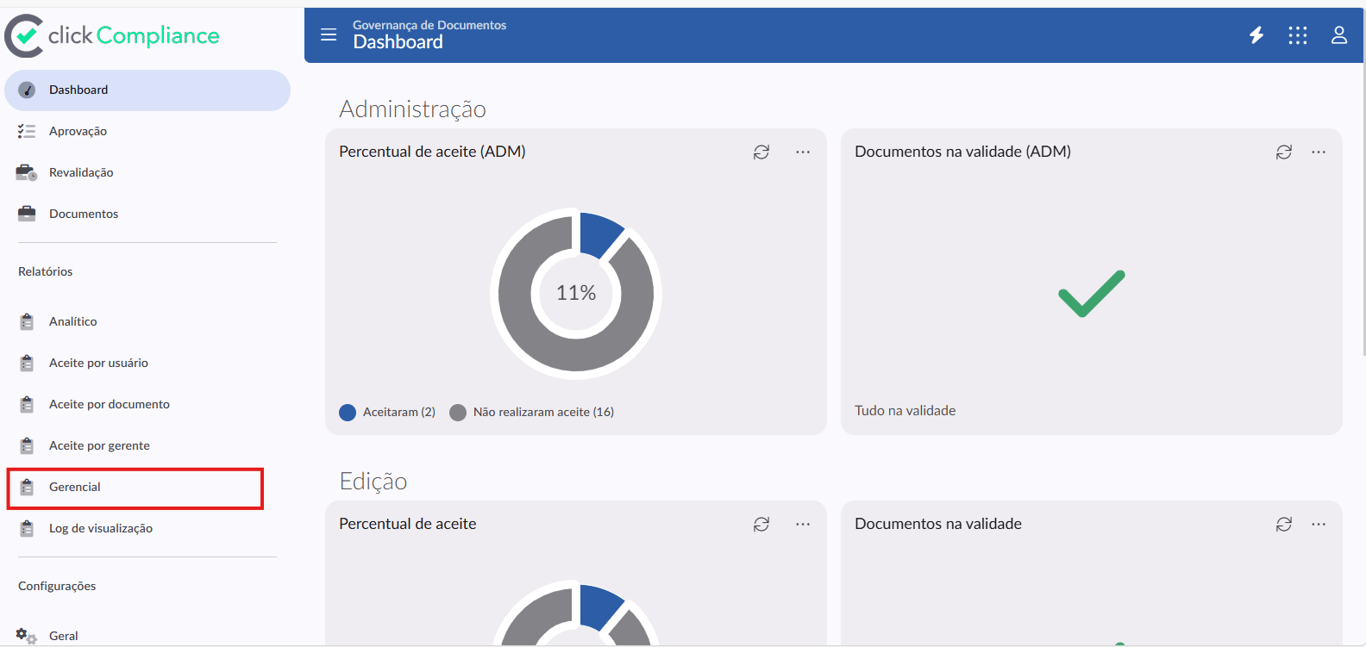Open the user profile icon
This screenshot has width=1366, height=647.
(x=1339, y=35)
